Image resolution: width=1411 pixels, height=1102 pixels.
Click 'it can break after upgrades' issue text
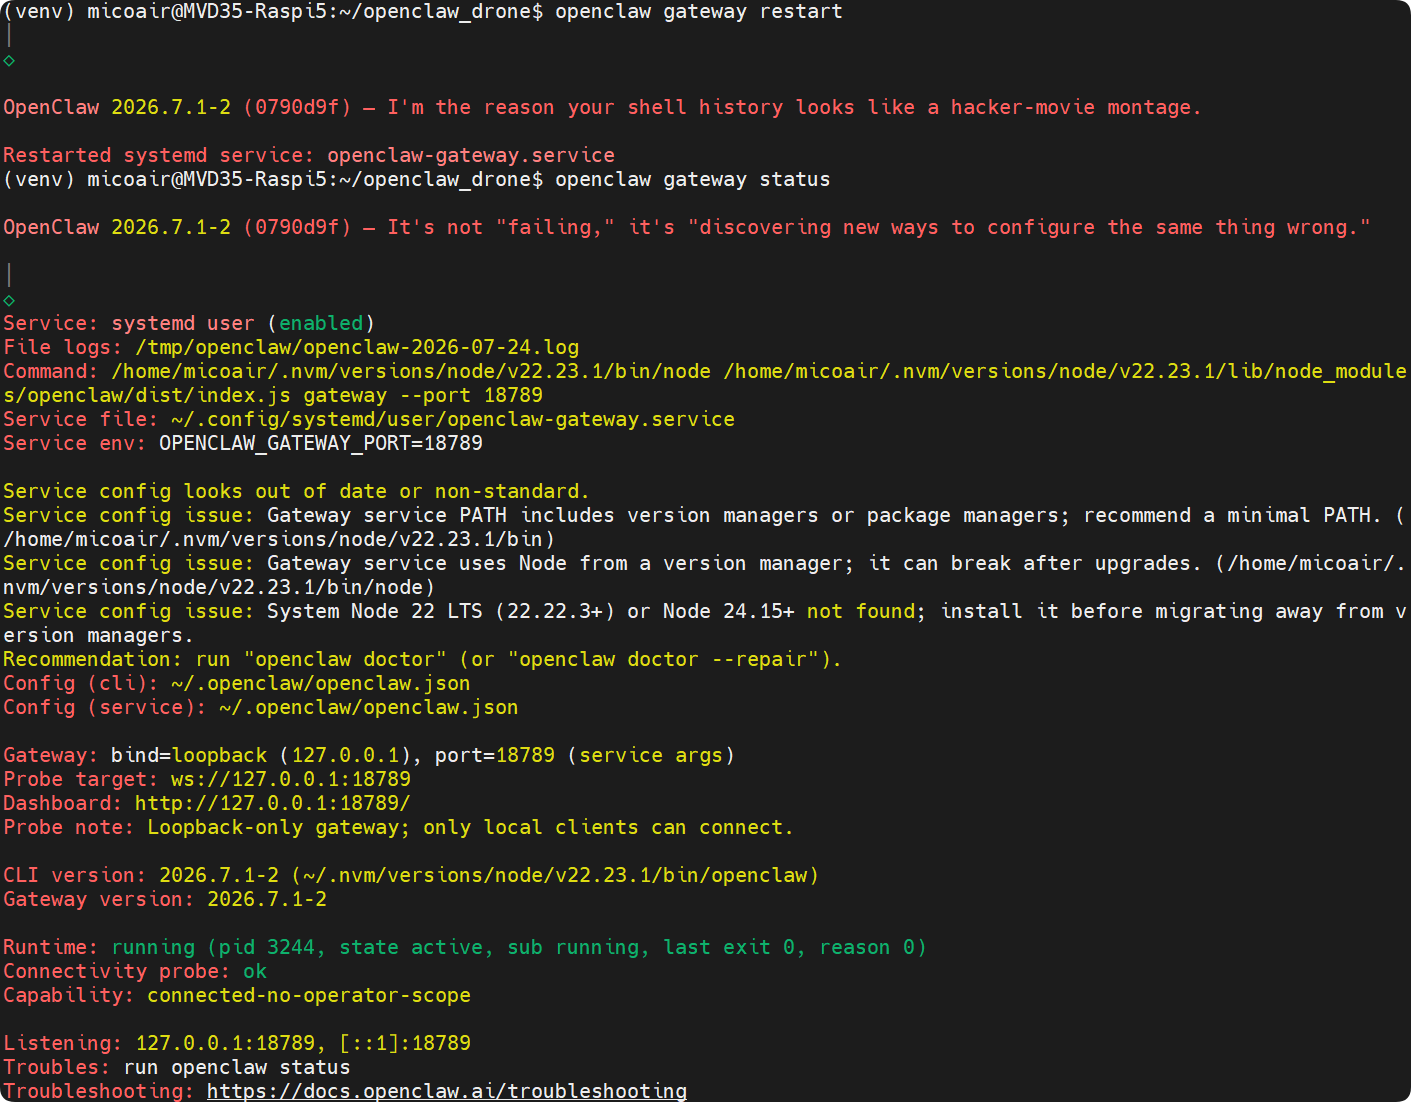coord(1034,563)
